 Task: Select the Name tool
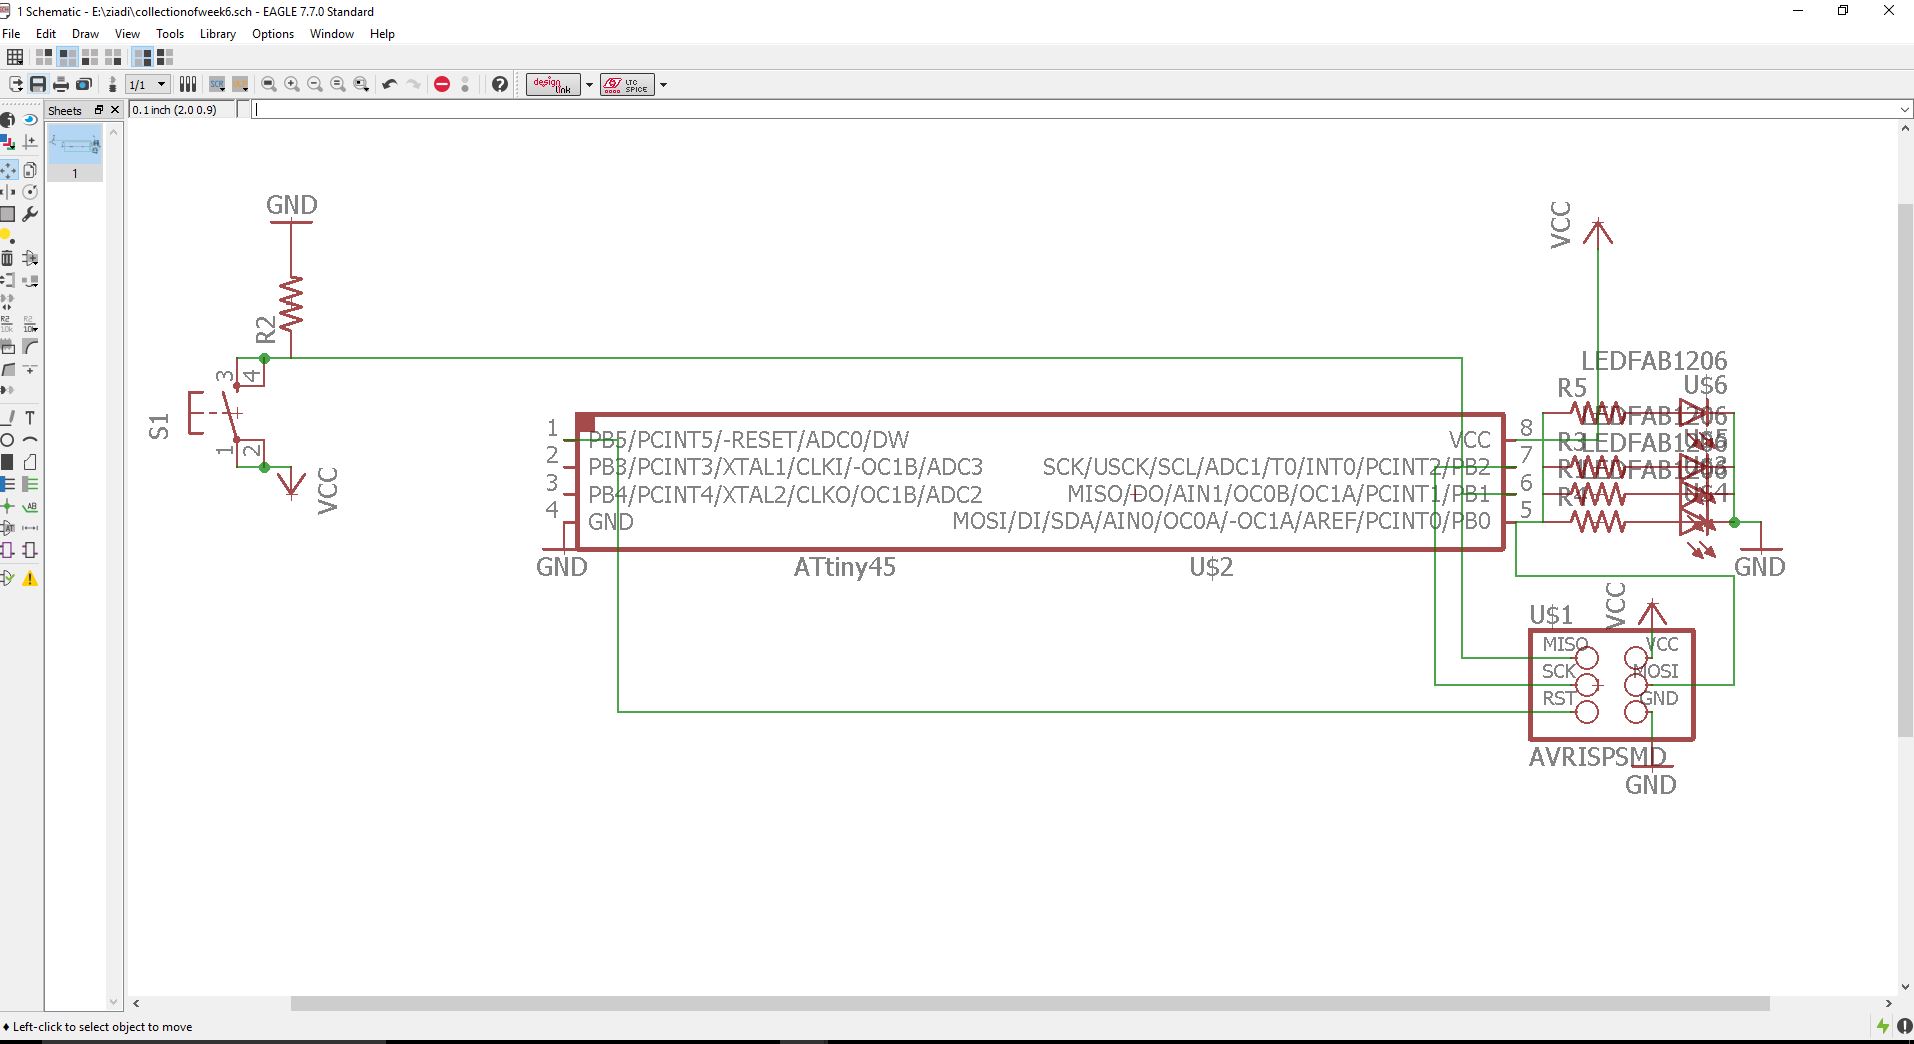click(8, 324)
